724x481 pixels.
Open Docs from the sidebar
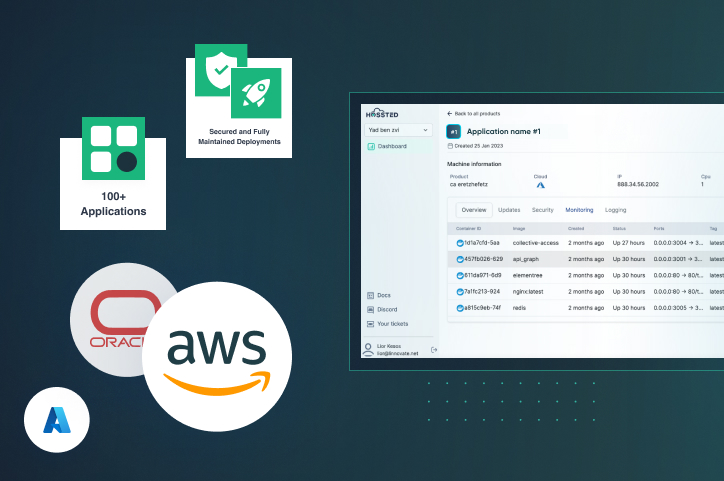coord(384,296)
